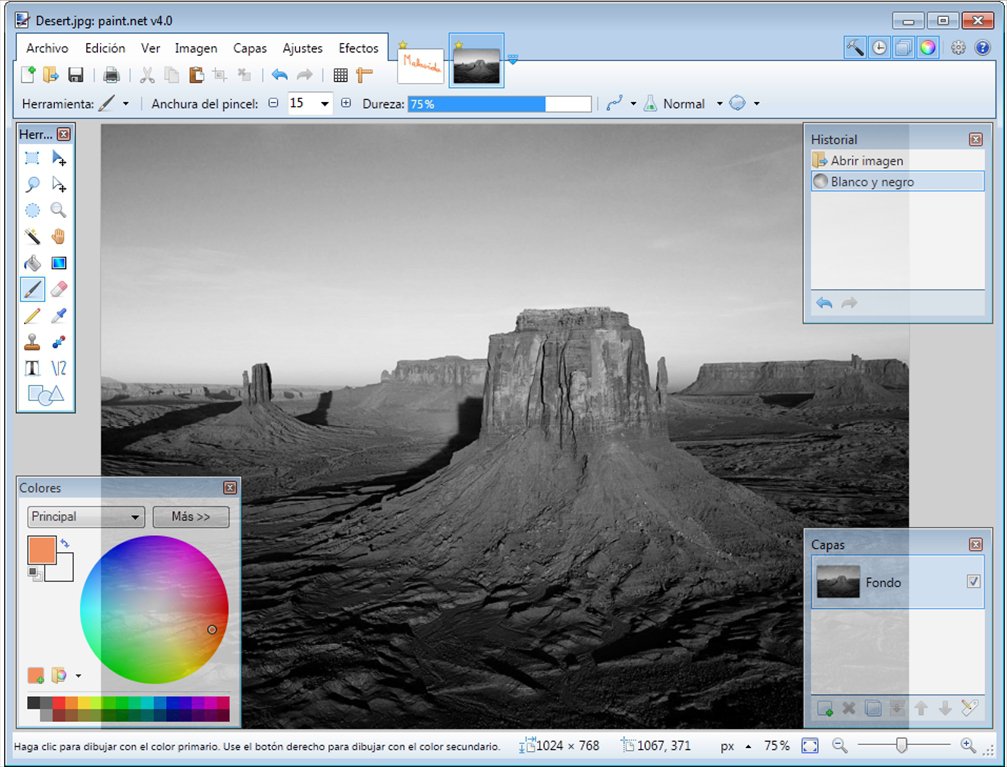1007x767 pixels.
Task: Pick the Color Picker eyedropper tool
Action: pos(58,315)
